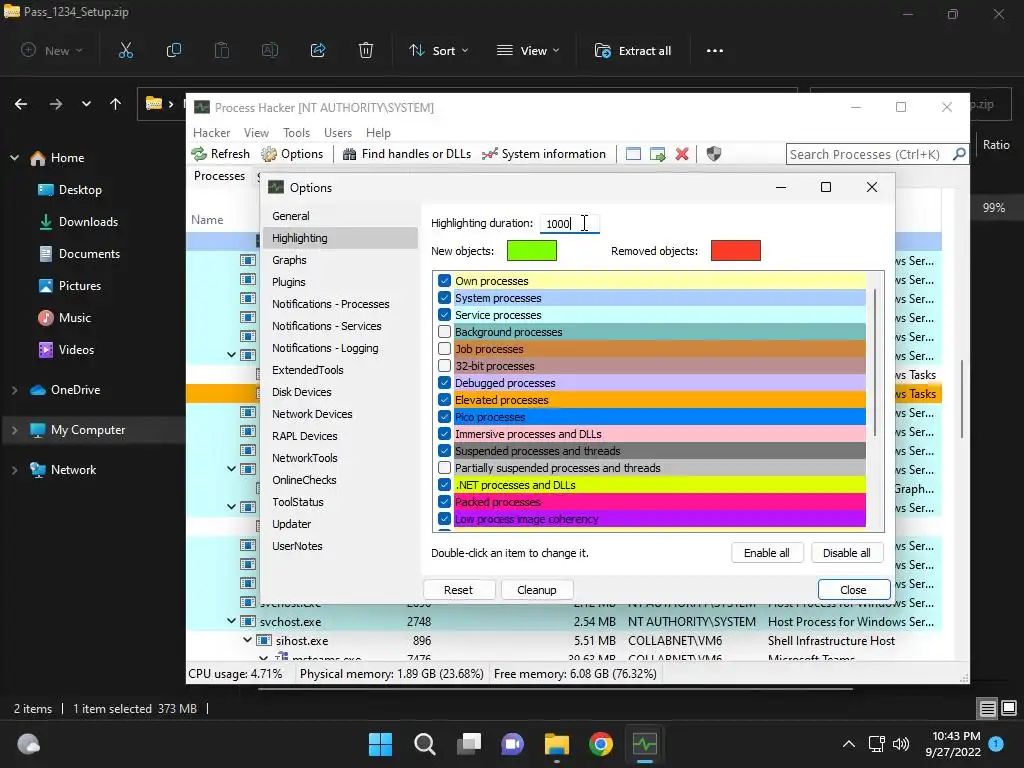Click Close button in Options dialog

854,590
